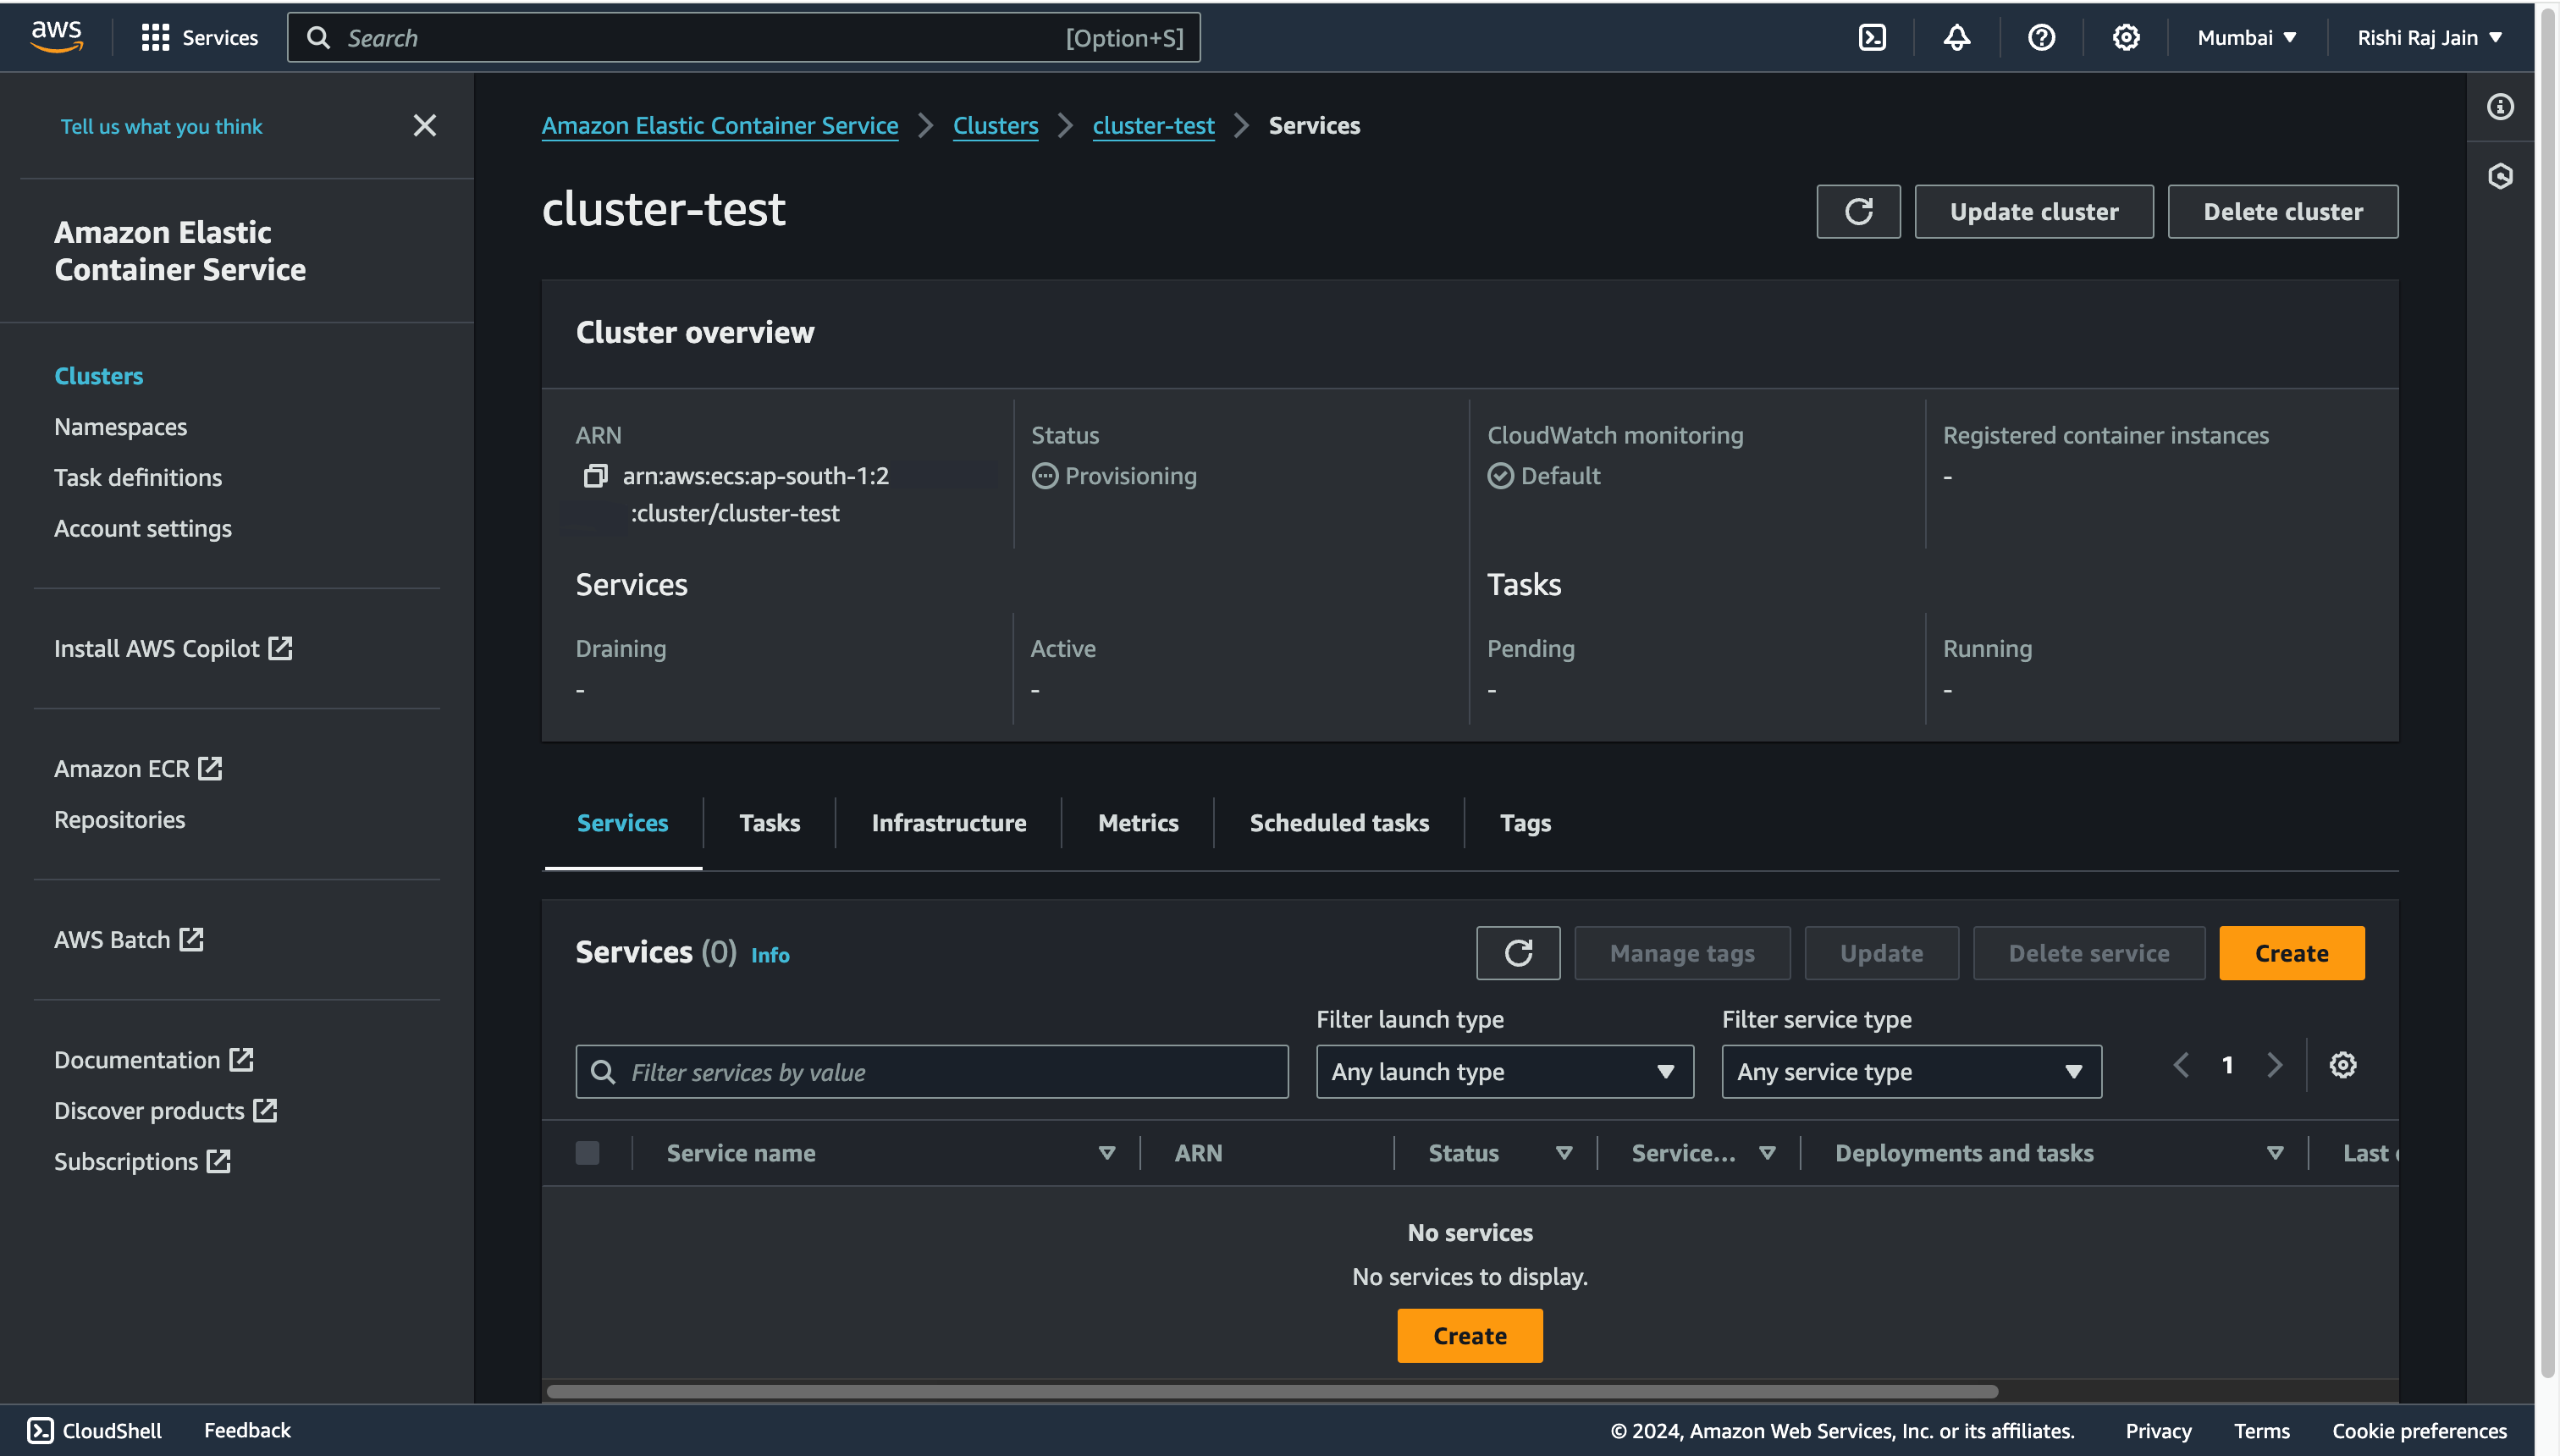Open the Mumbai region dropdown
The height and width of the screenshot is (1456, 2560).
(x=2247, y=38)
